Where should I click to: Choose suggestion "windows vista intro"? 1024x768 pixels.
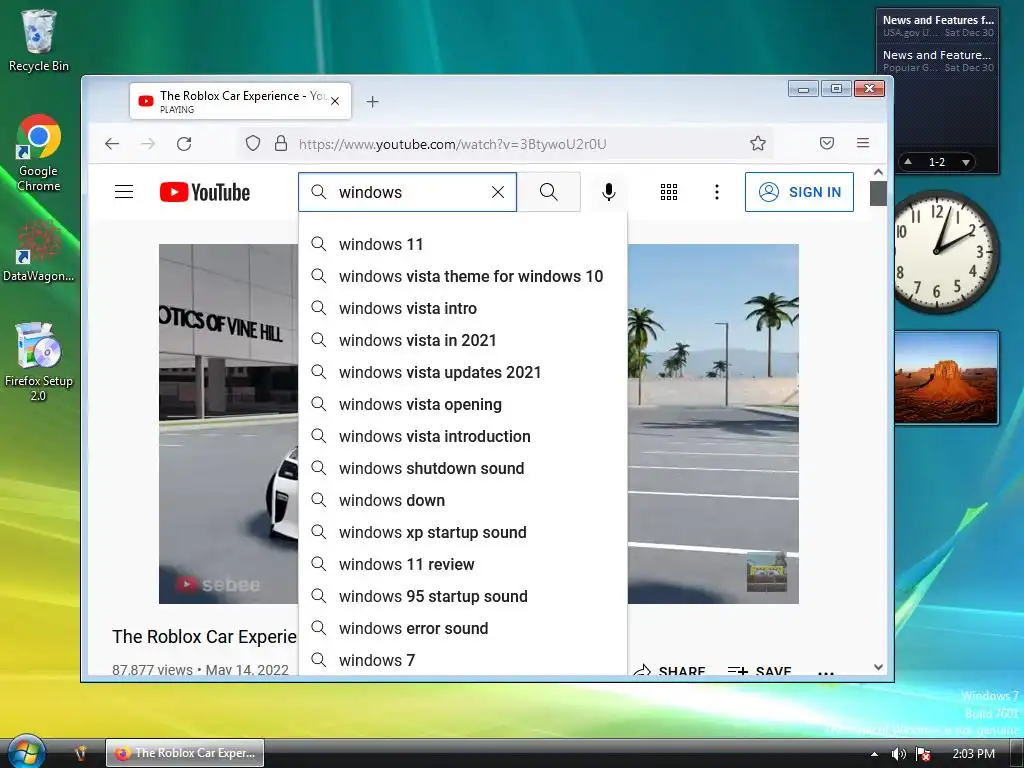point(462,308)
